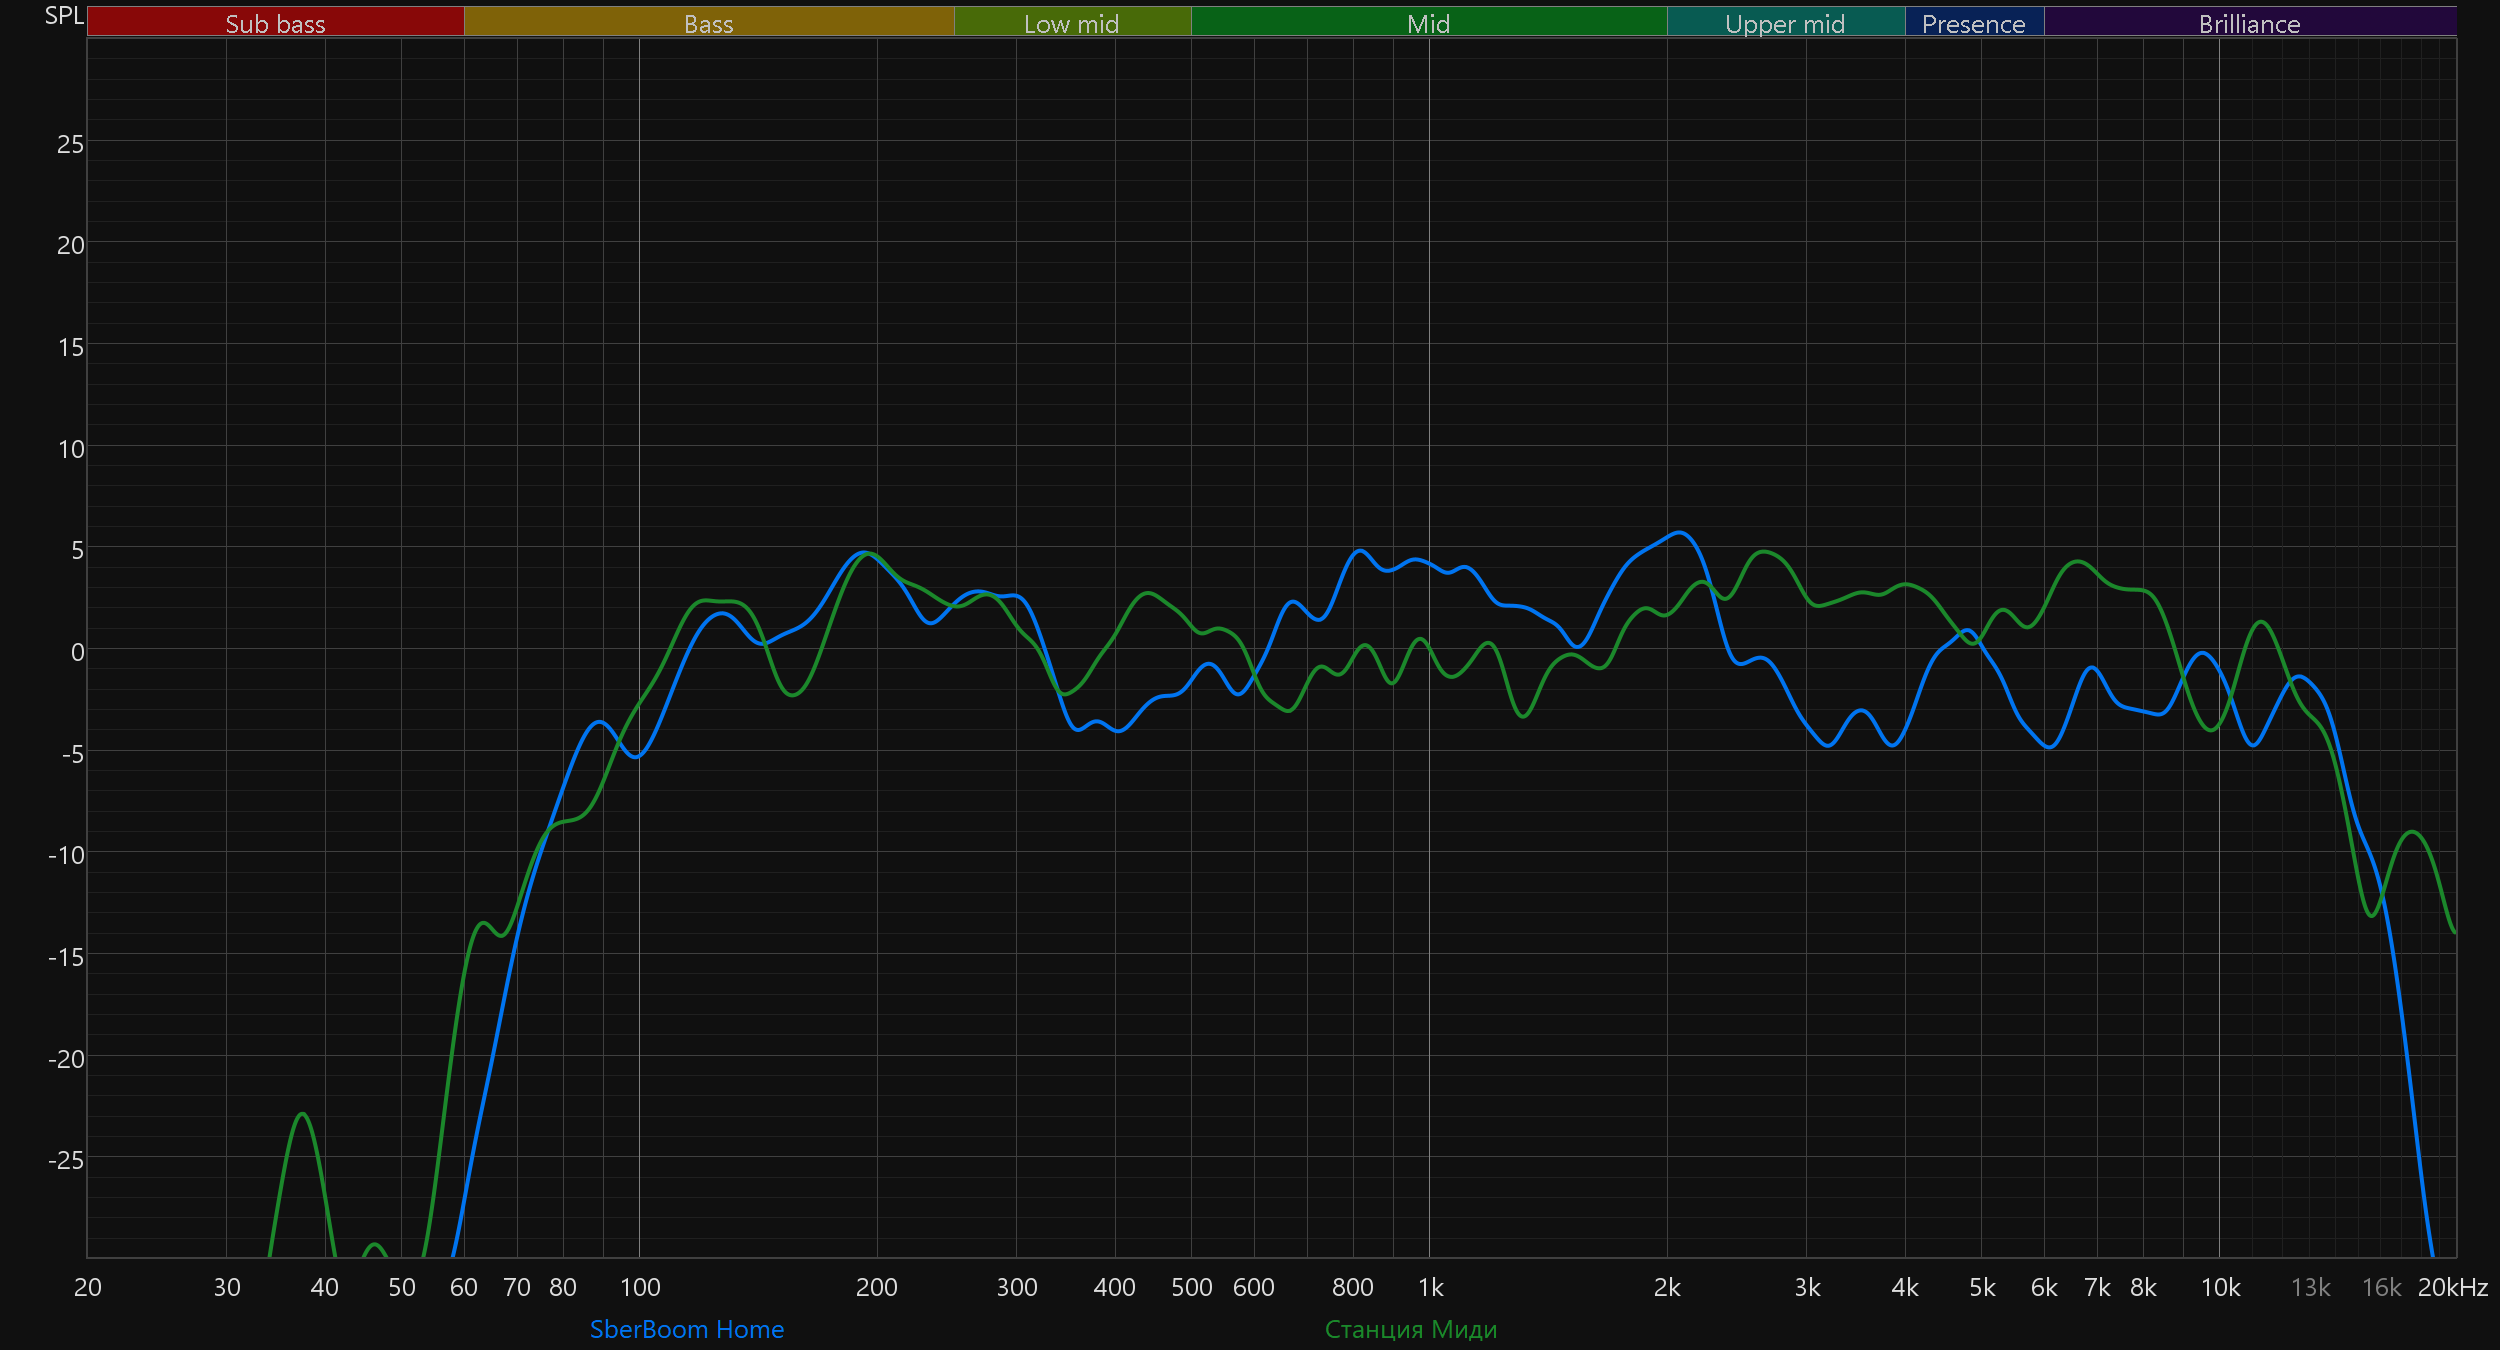
Task: Click the Sub bass frequency band
Action: point(275,23)
